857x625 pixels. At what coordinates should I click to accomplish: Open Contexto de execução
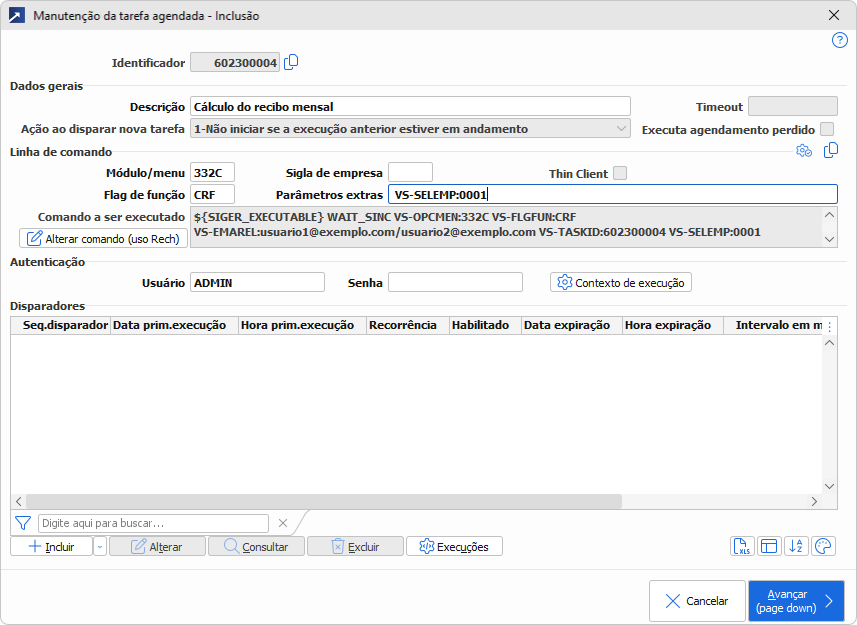click(x=620, y=283)
